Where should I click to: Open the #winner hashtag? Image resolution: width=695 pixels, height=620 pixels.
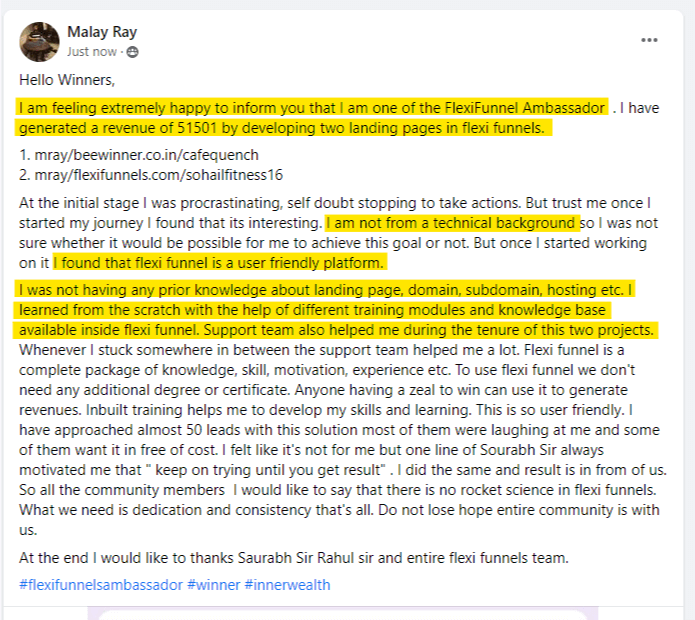(213, 584)
